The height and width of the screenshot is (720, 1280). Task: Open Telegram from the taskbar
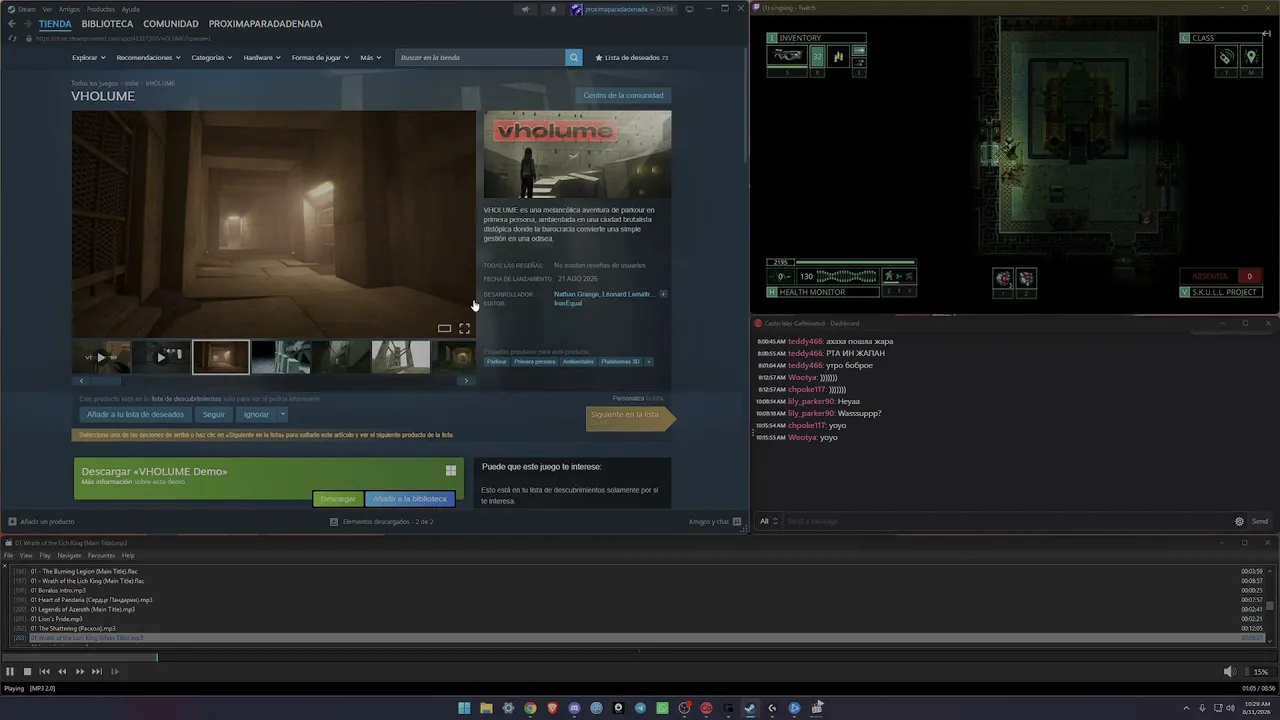pos(640,708)
